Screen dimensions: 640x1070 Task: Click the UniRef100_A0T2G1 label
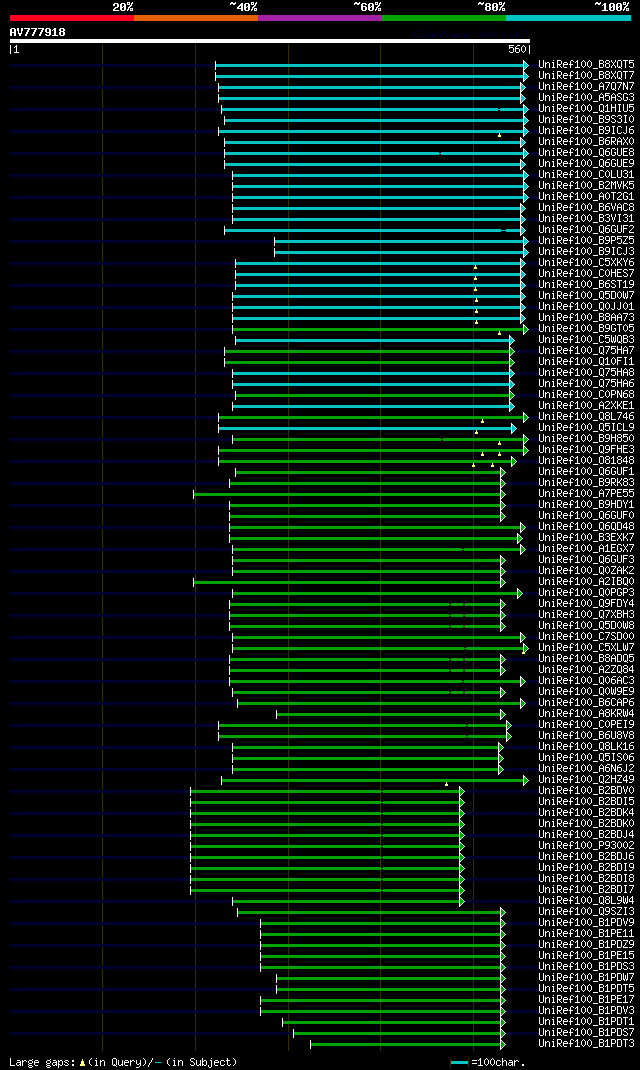(x=586, y=197)
